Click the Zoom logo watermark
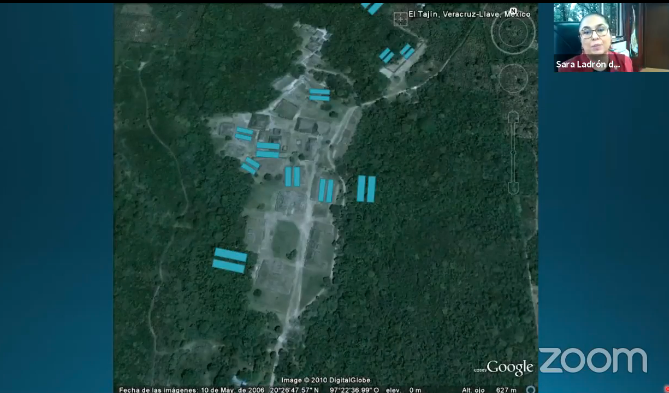Viewport: 669px width, 393px height. click(593, 361)
